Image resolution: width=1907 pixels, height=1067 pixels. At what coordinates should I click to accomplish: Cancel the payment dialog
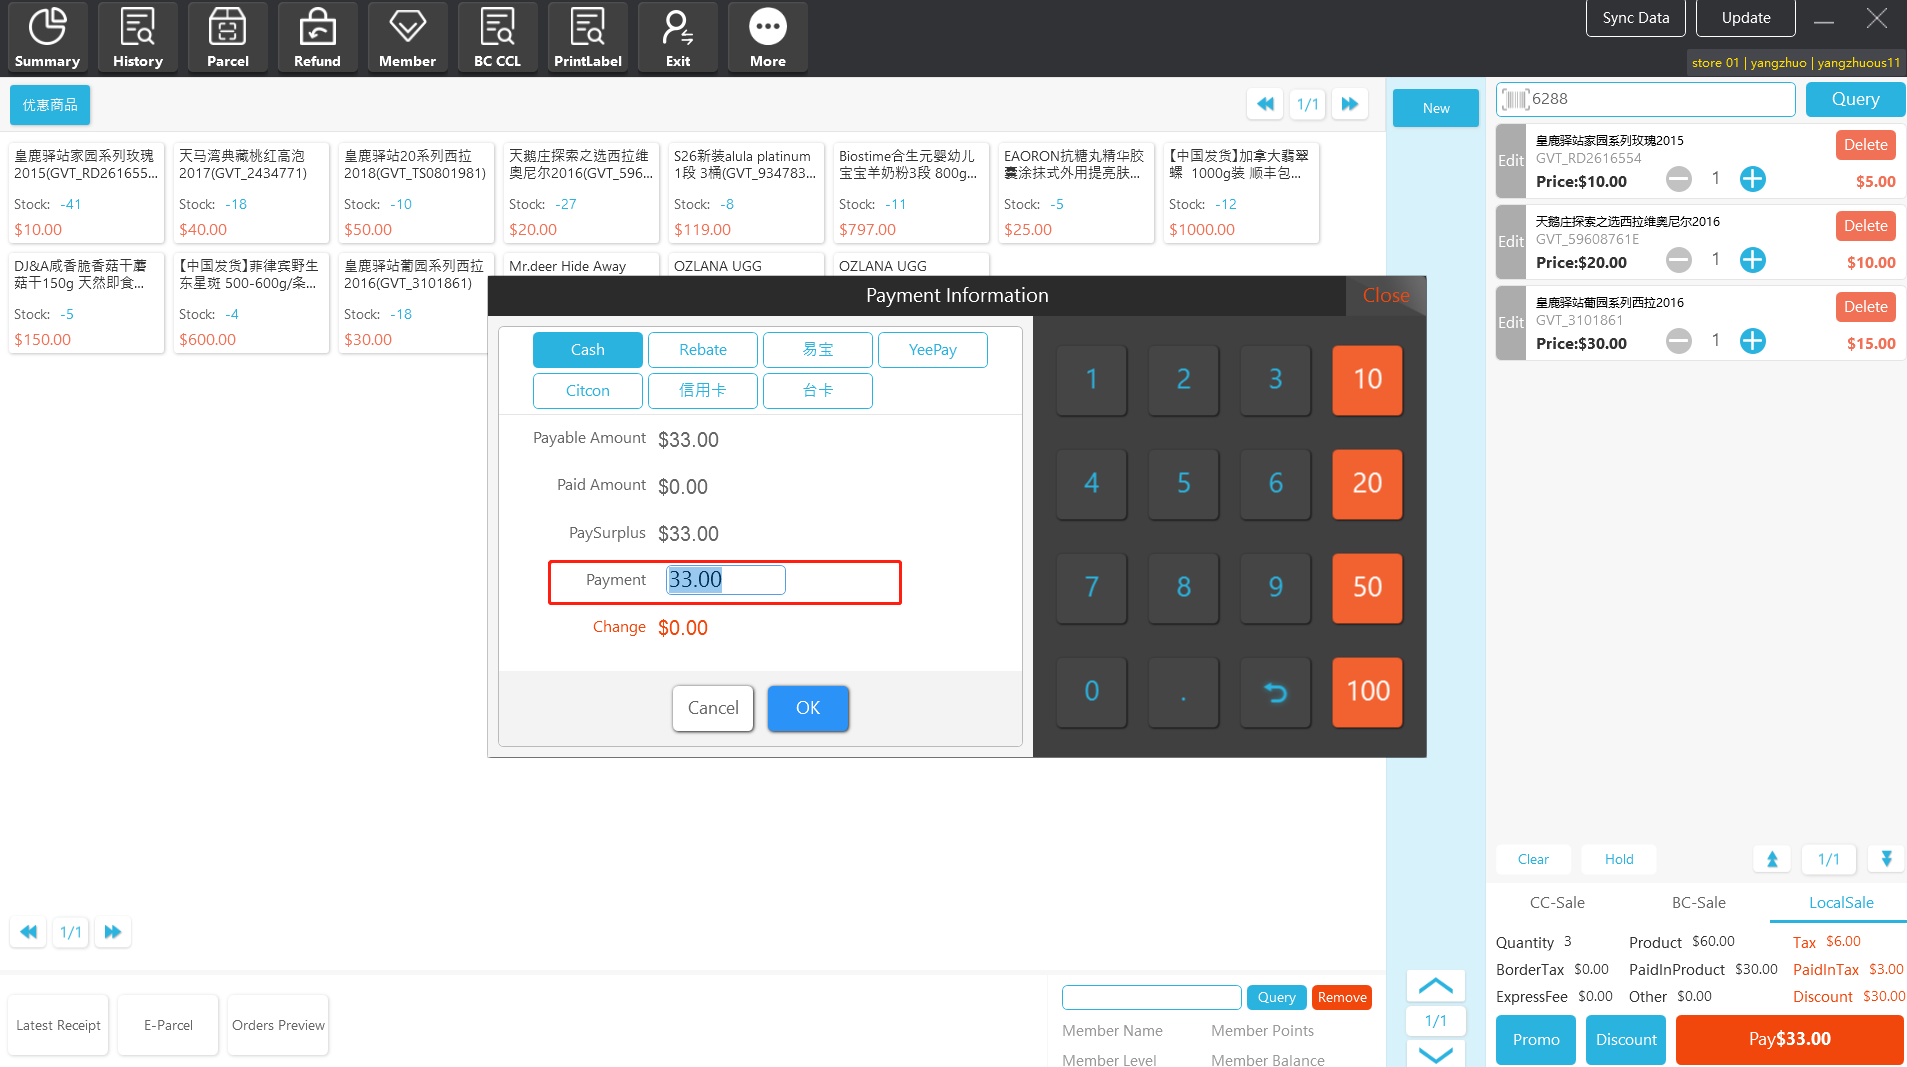pos(712,708)
